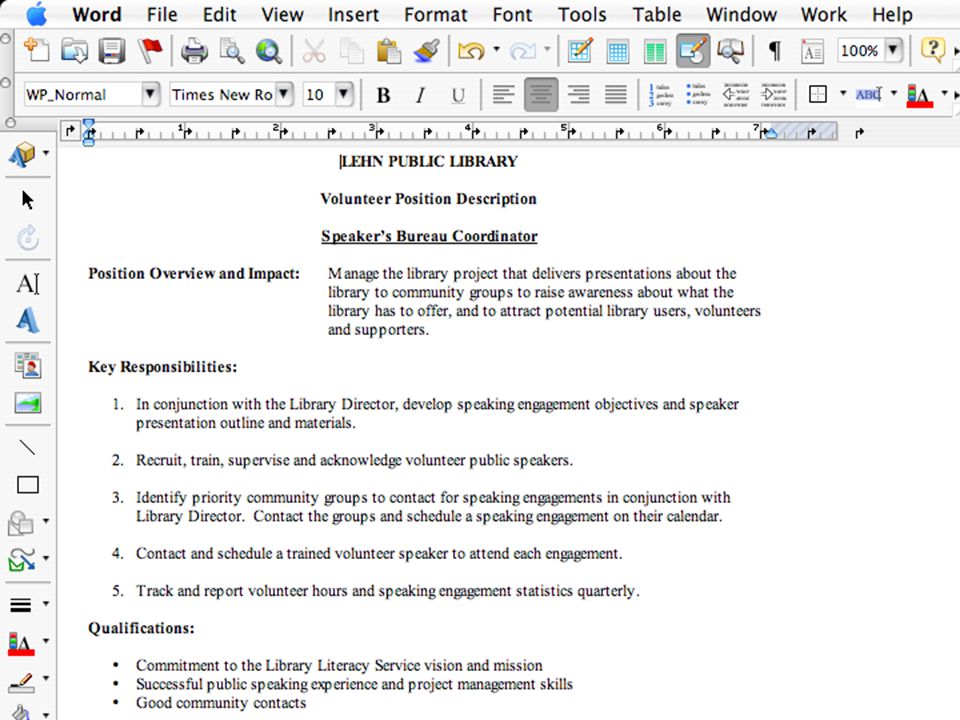
Task: Expand the Borders dropdown arrow
Action: 843,94
